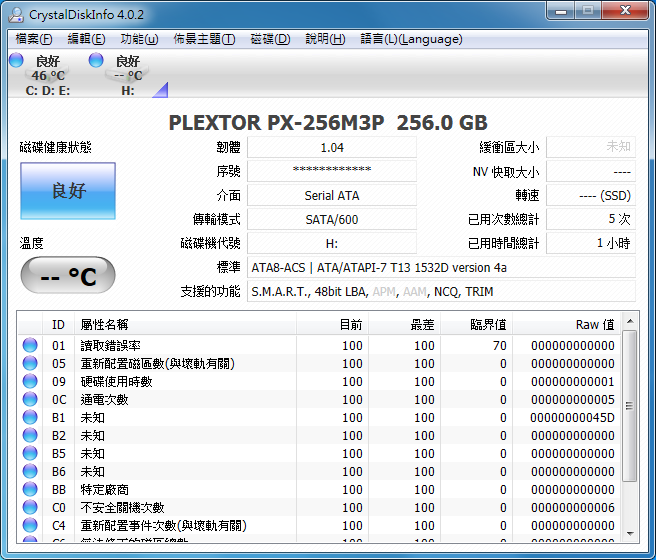The width and height of the screenshot is (656, 560).
Task: Click status orb for 0C 通電次數
Action: pyautogui.click(x=30, y=400)
